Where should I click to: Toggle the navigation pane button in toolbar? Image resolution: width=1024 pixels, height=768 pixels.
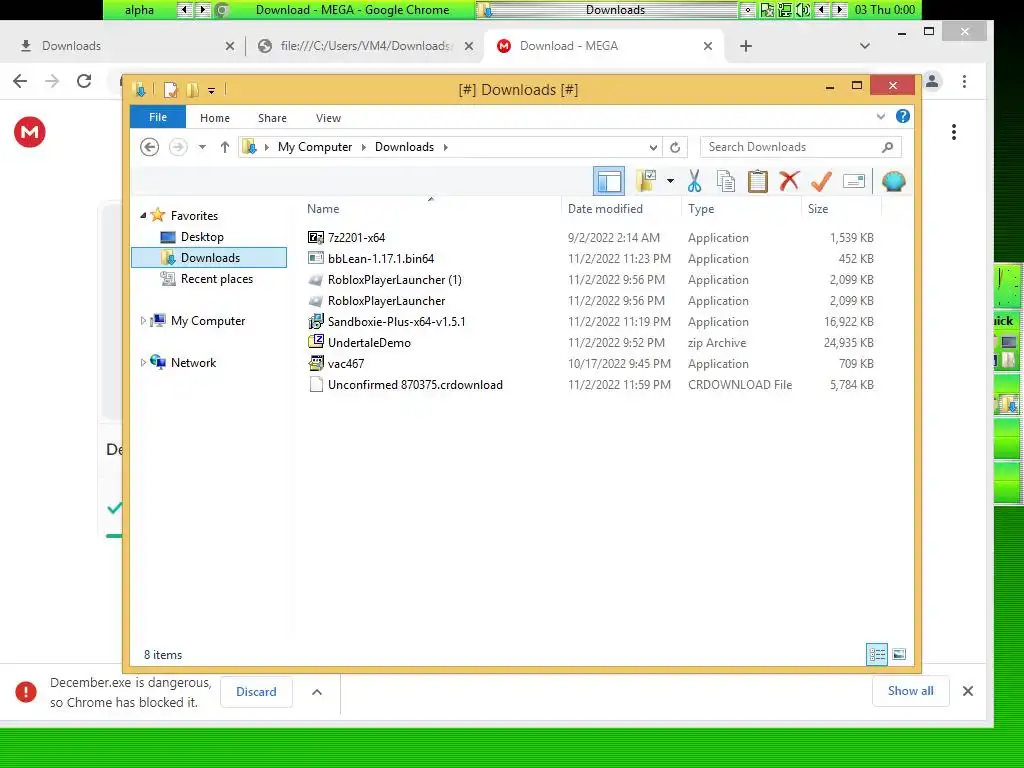pyautogui.click(x=609, y=181)
